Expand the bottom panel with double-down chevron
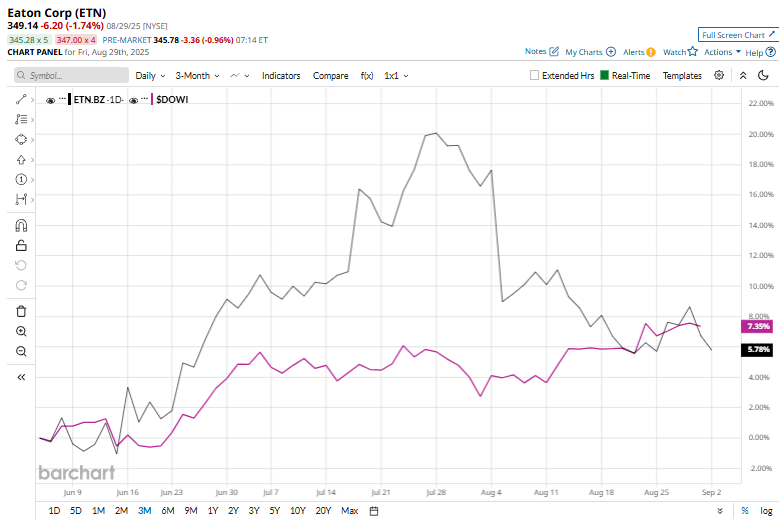The image size is (782, 527). [720, 511]
